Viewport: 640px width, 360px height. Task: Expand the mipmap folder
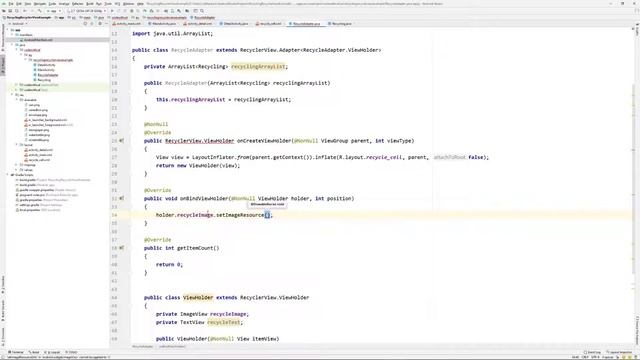click(x=17, y=165)
